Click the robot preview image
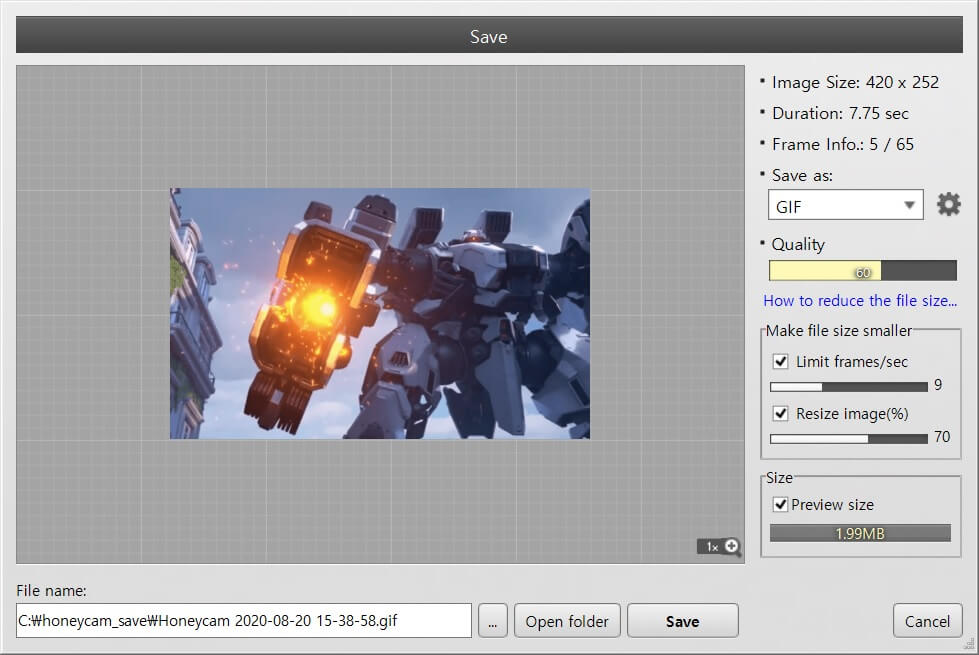This screenshot has height=655, width=979. (380, 313)
